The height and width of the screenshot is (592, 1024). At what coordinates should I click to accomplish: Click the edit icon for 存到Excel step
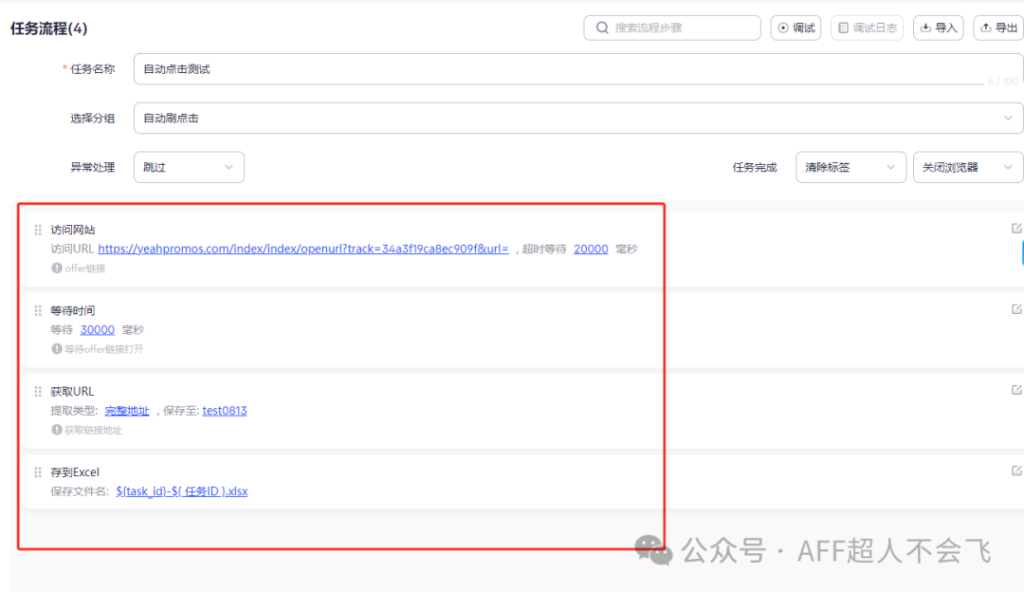click(1016, 471)
